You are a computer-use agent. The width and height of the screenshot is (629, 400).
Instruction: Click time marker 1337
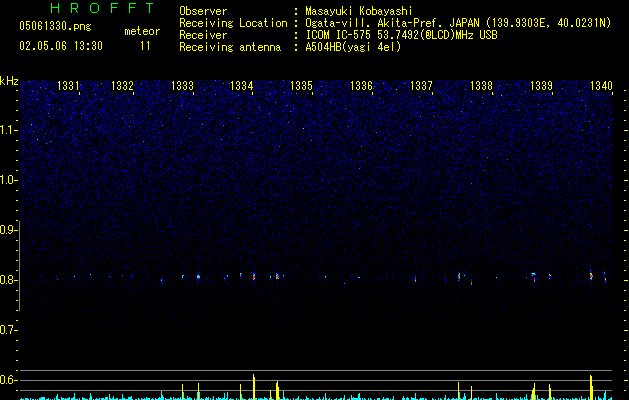tap(422, 85)
